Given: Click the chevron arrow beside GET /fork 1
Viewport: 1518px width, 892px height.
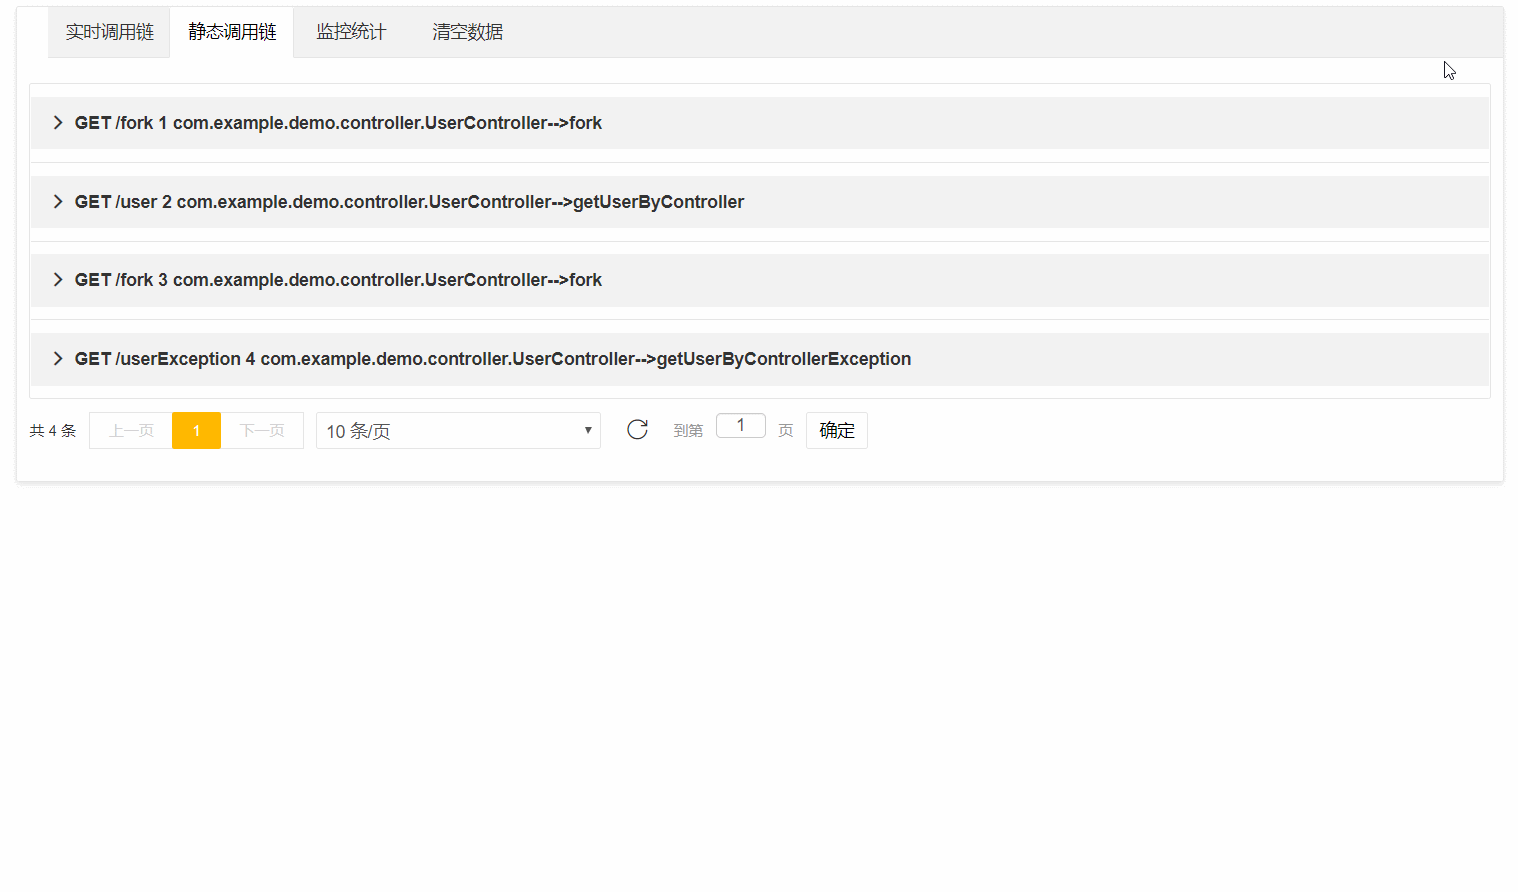Looking at the screenshot, I should coord(57,122).
